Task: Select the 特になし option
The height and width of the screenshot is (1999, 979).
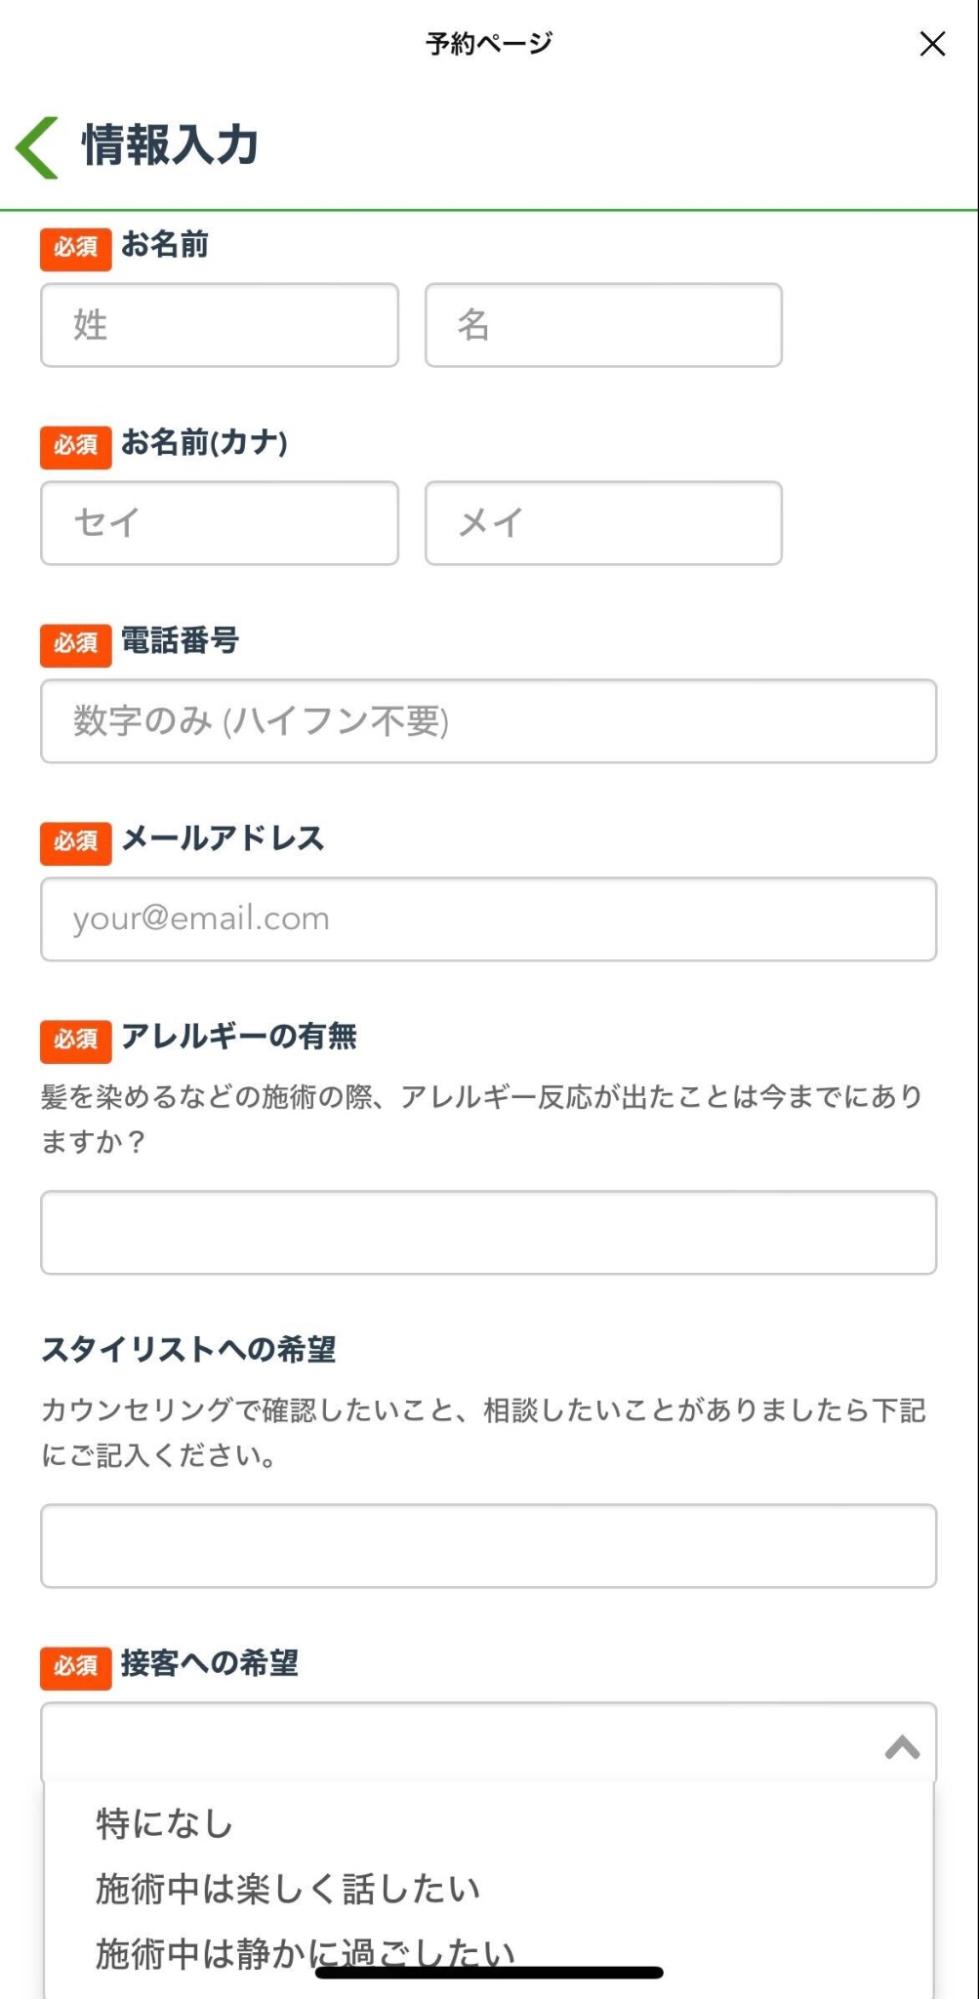Action: [x=165, y=1824]
